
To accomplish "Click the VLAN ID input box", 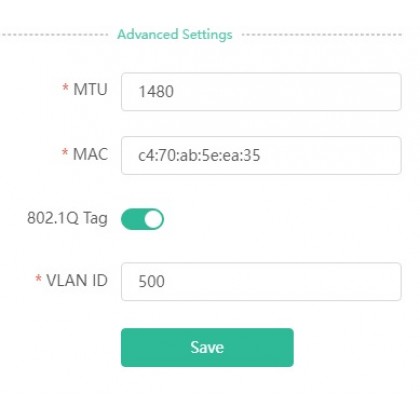I will click(261, 282).
